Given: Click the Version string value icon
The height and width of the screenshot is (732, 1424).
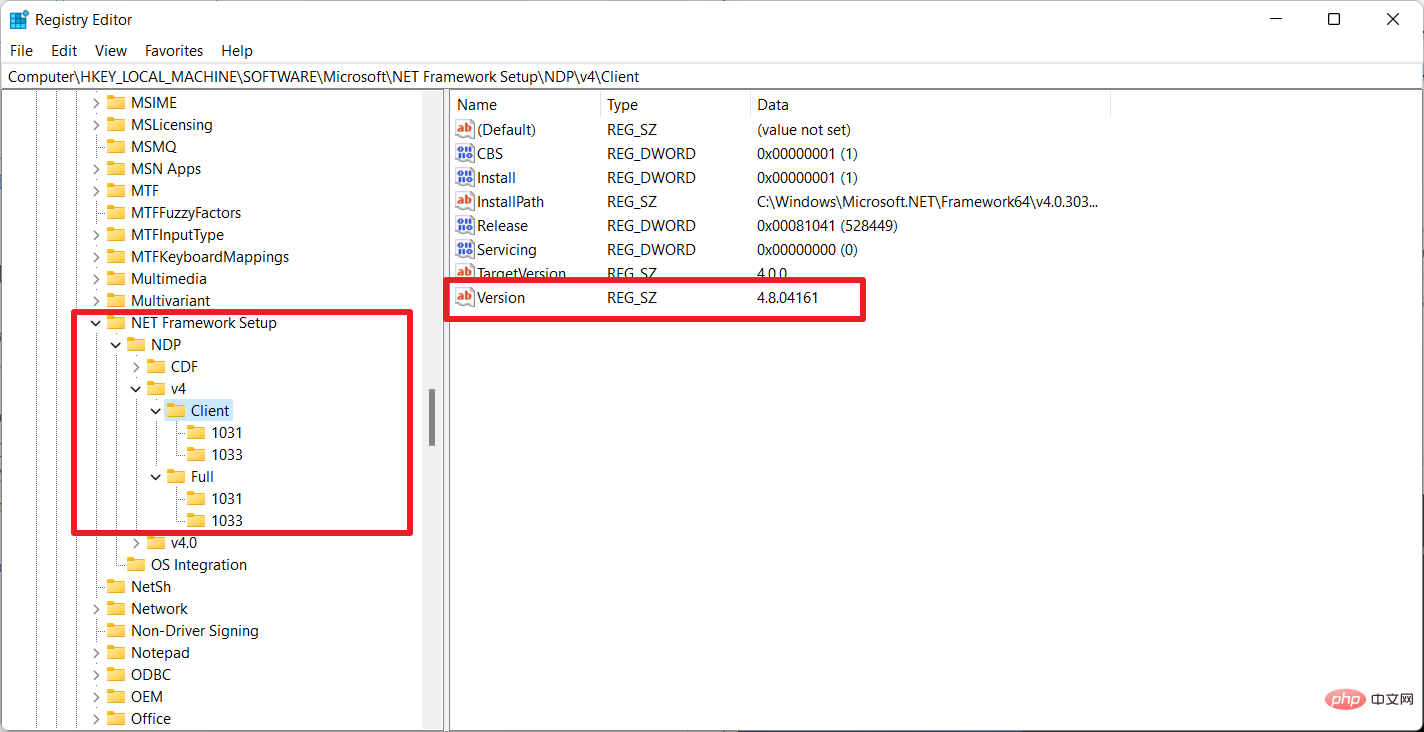Looking at the screenshot, I should [464, 297].
